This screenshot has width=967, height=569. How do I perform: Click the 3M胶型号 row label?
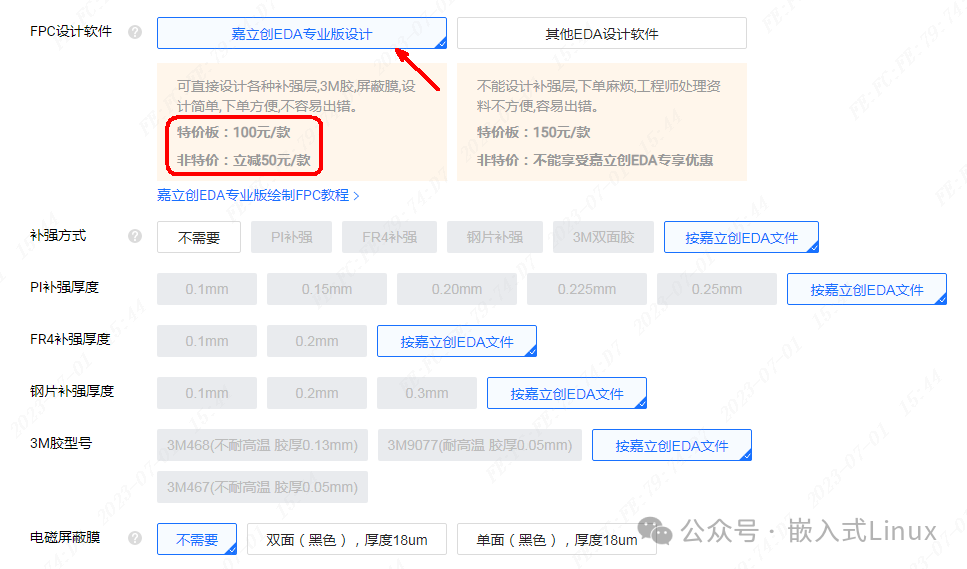60,443
